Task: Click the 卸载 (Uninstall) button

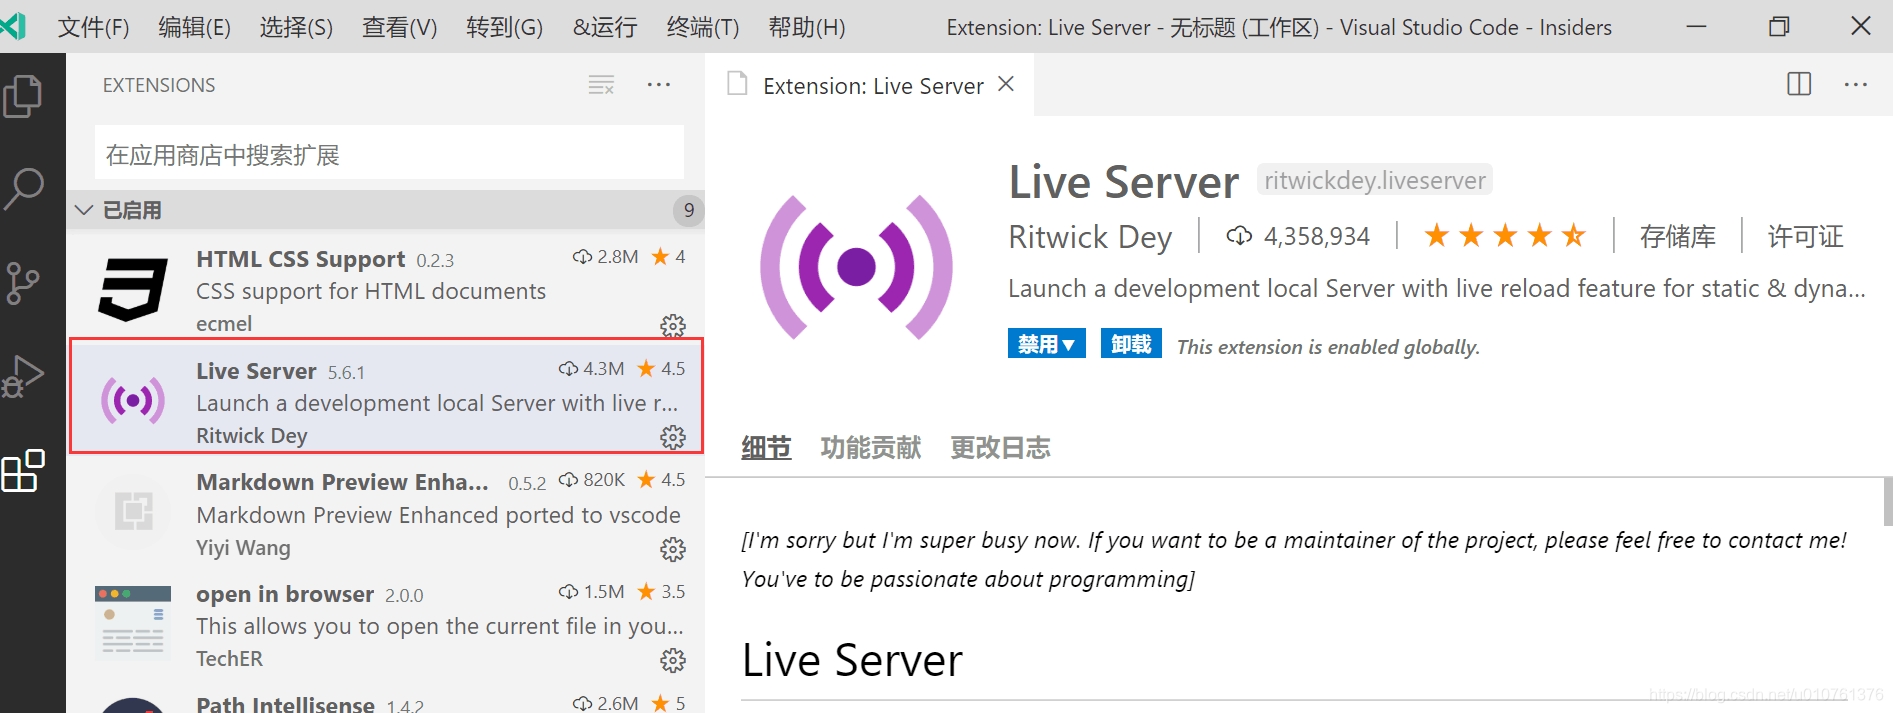Action: pos(1131,344)
